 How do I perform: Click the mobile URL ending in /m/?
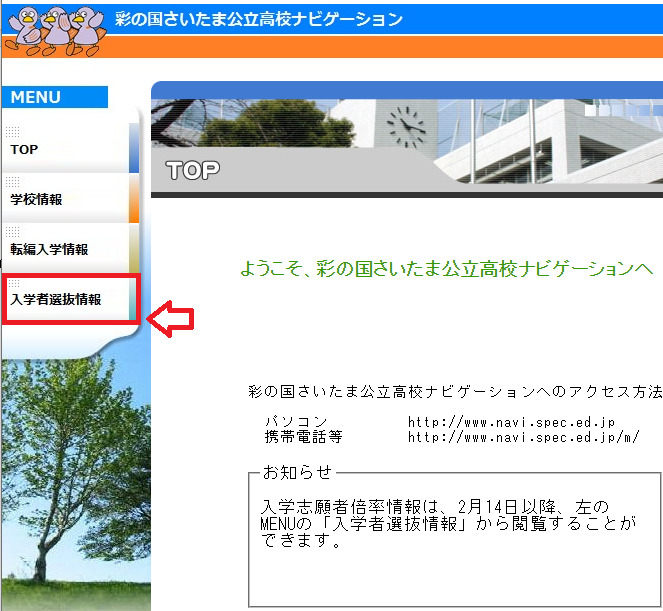[523, 436]
